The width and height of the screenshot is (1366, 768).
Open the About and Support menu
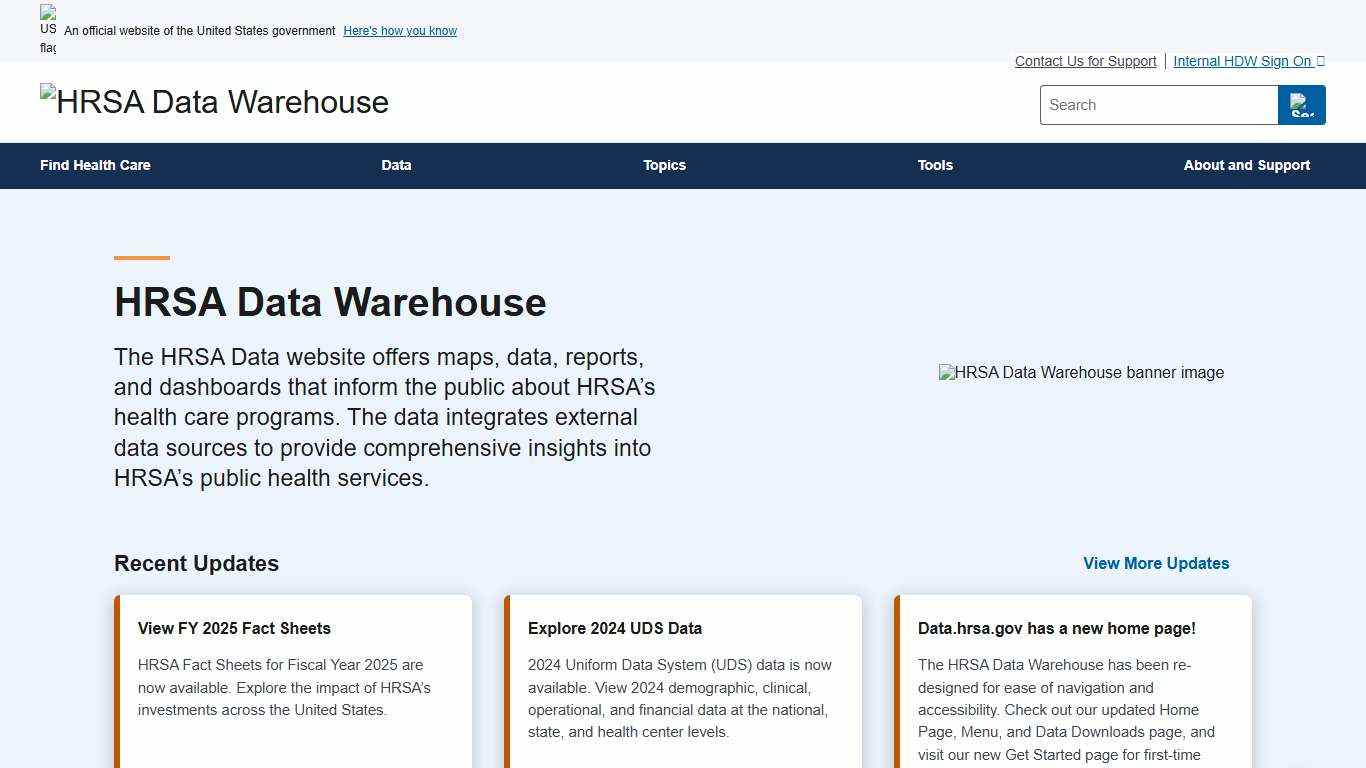(1247, 165)
